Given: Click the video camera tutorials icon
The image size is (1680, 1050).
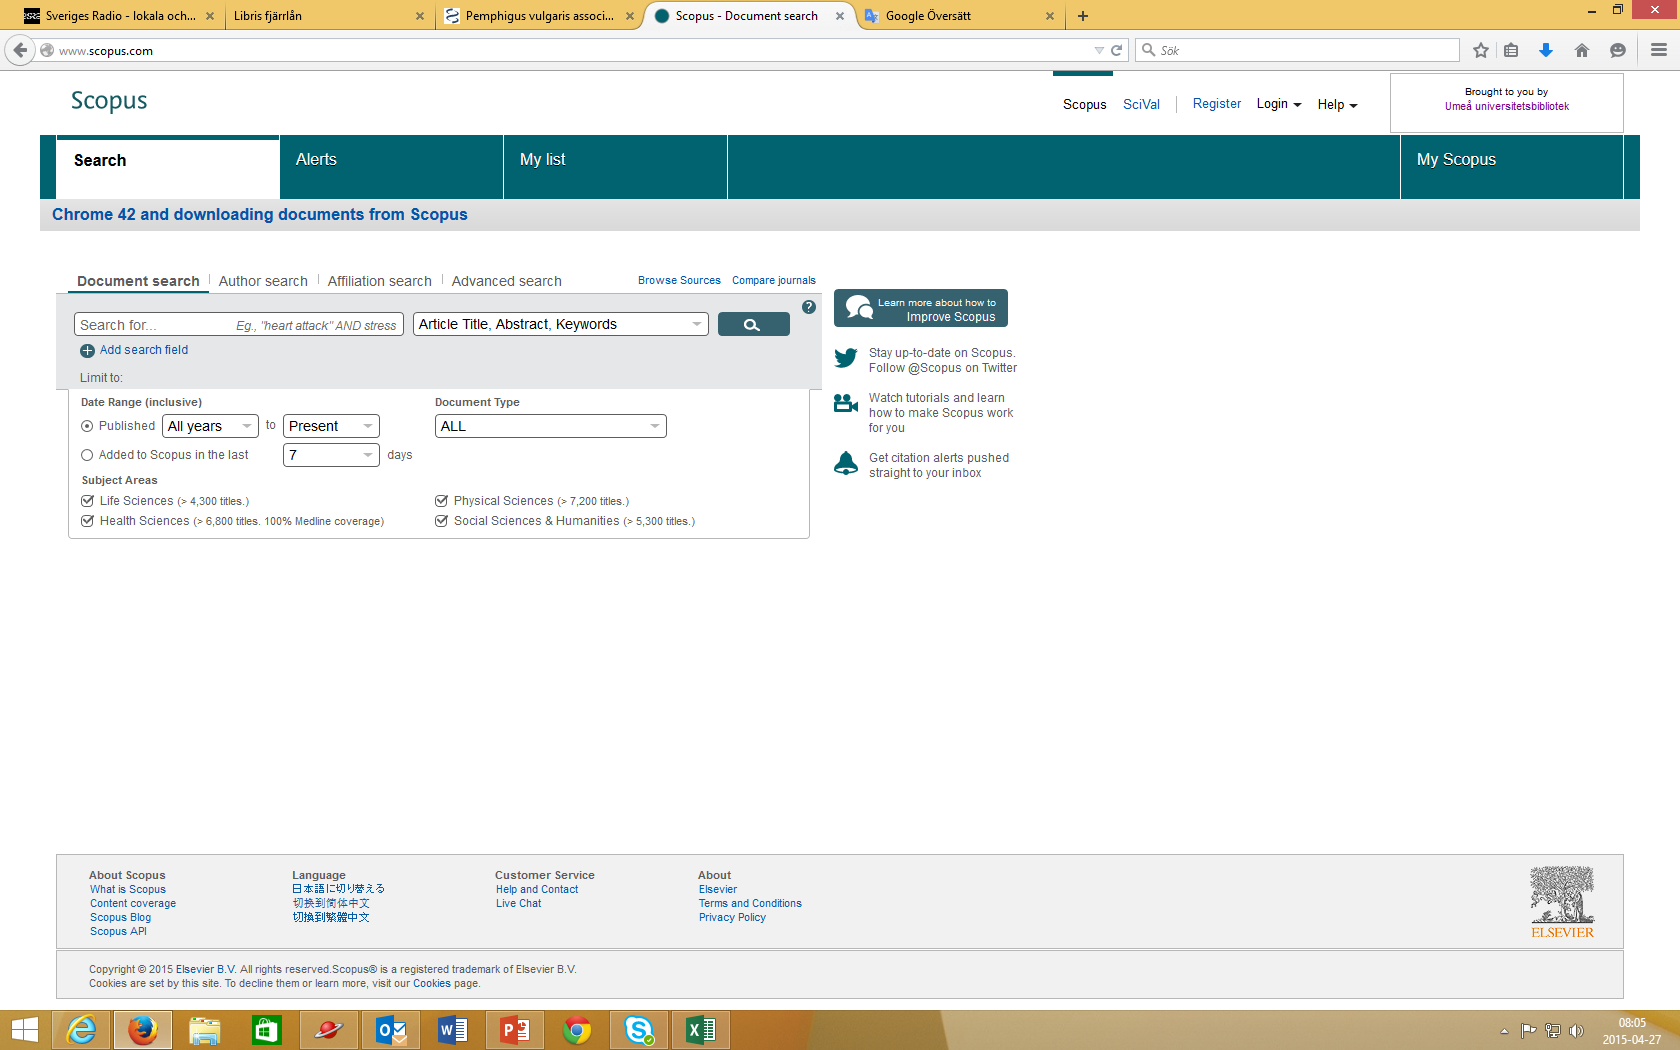Looking at the screenshot, I should [846, 403].
